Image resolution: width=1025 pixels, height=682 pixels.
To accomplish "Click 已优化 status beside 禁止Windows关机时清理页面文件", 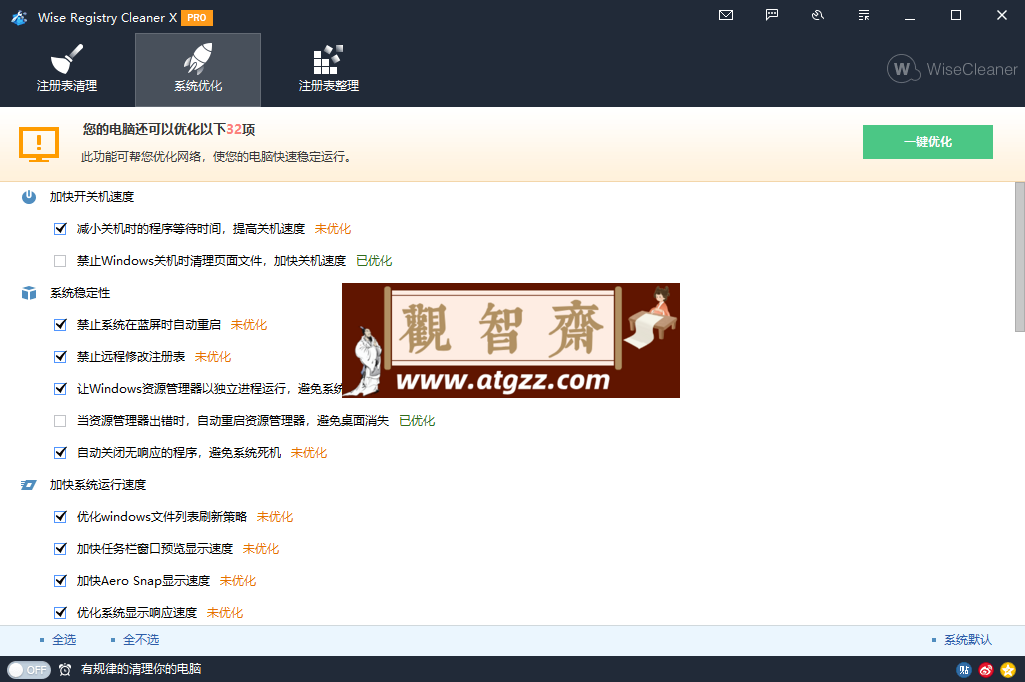I will [x=374, y=261].
